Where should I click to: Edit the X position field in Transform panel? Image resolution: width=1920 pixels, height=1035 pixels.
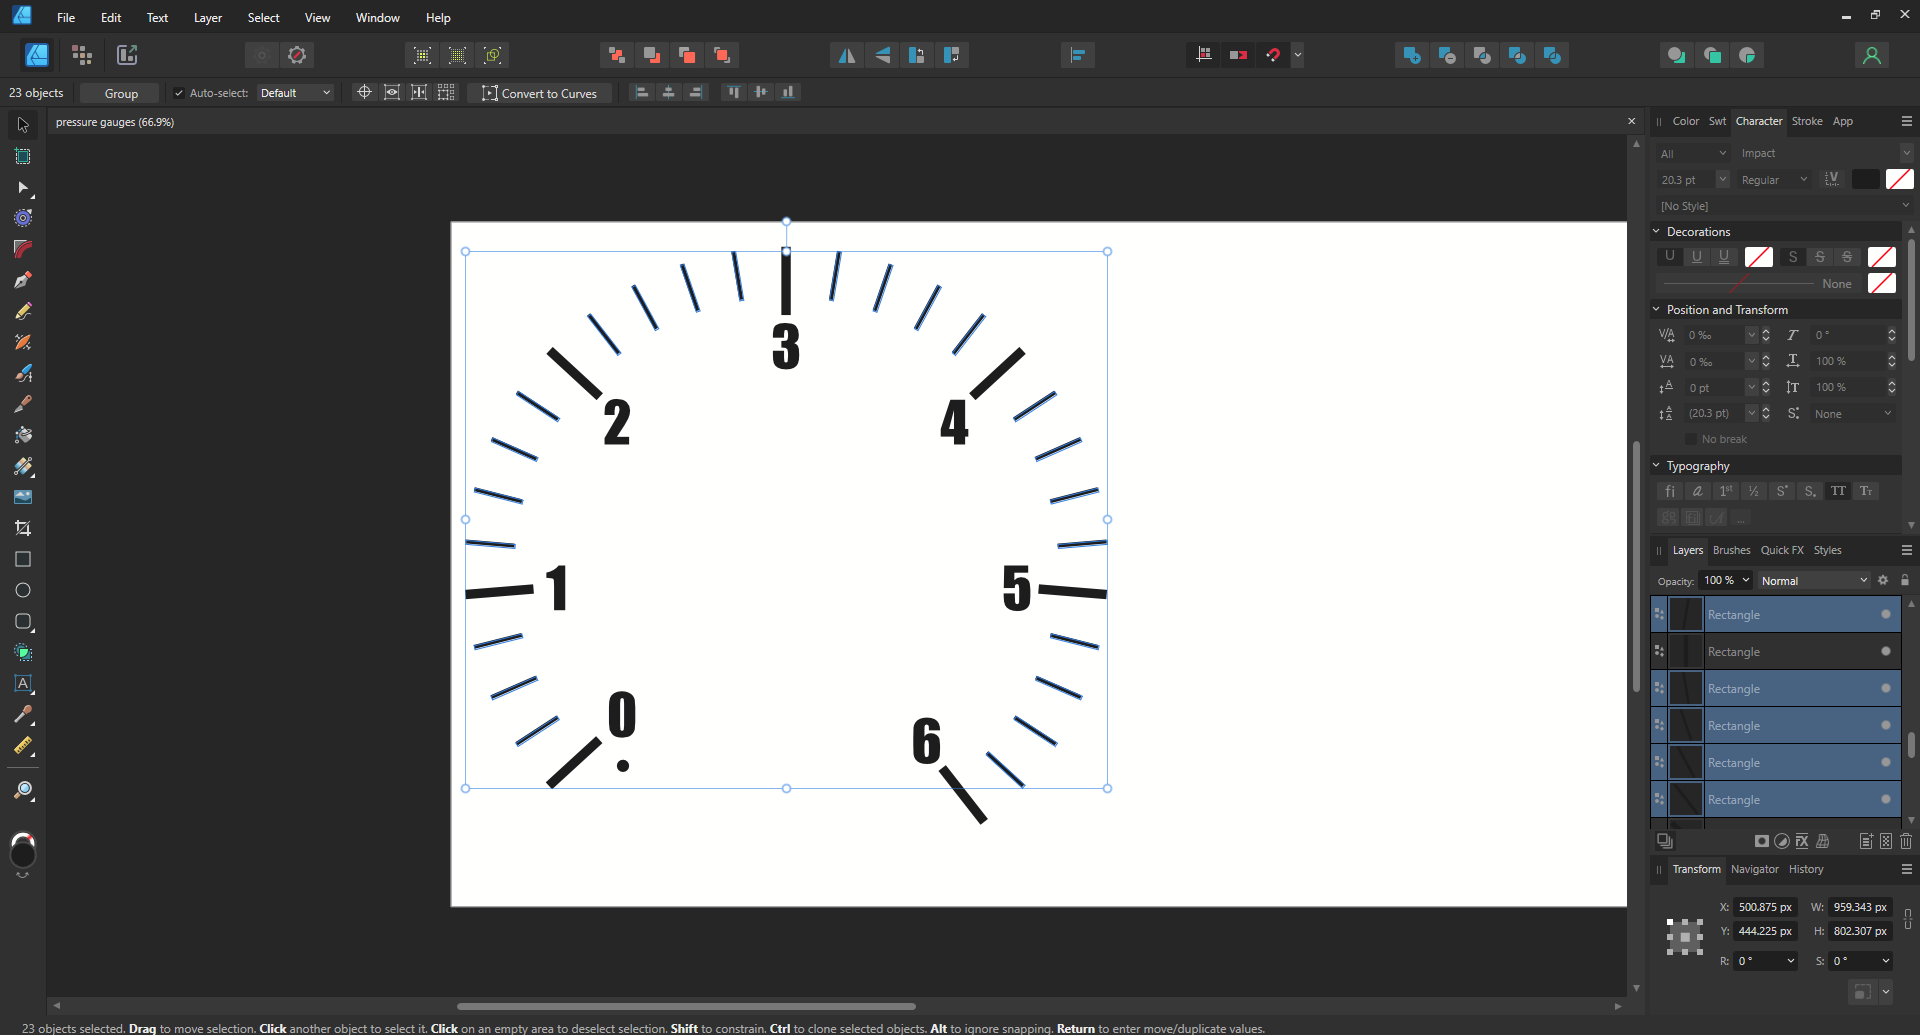[x=1765, y=907]
